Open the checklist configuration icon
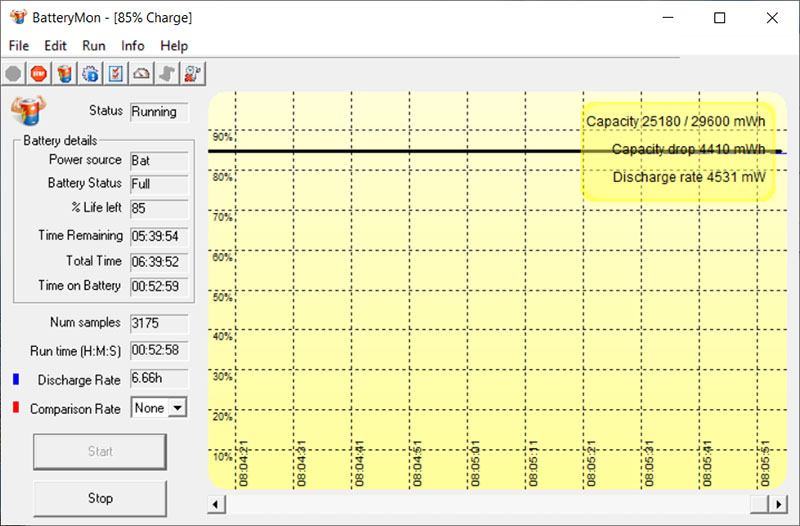 [x=116, y=74]
